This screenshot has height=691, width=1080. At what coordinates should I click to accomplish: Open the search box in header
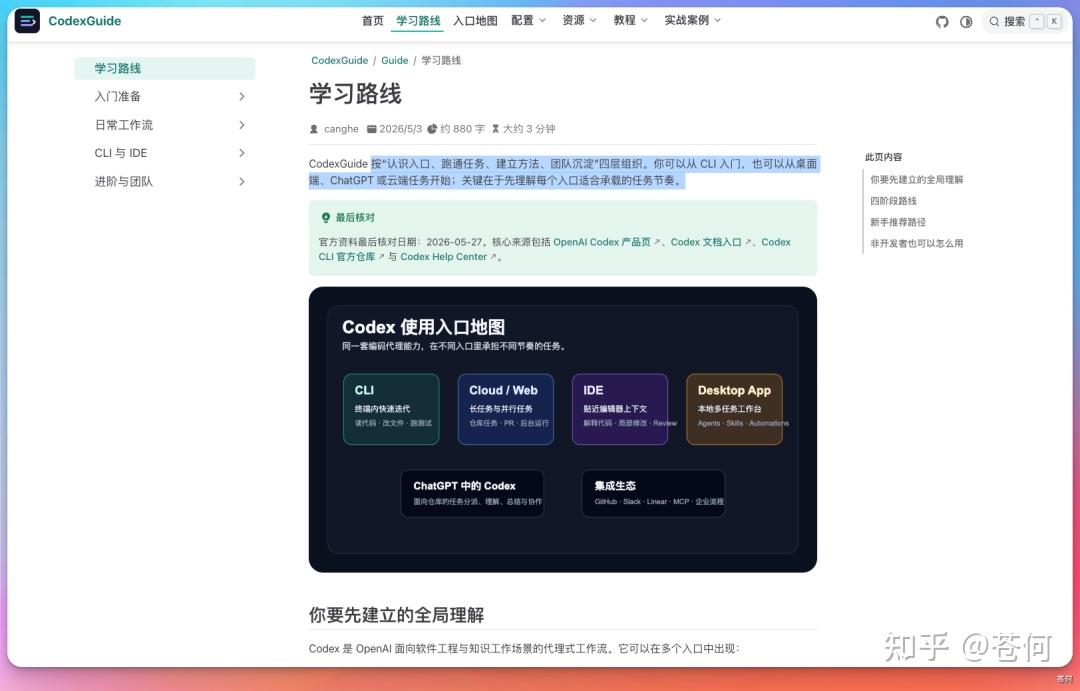1024,22
